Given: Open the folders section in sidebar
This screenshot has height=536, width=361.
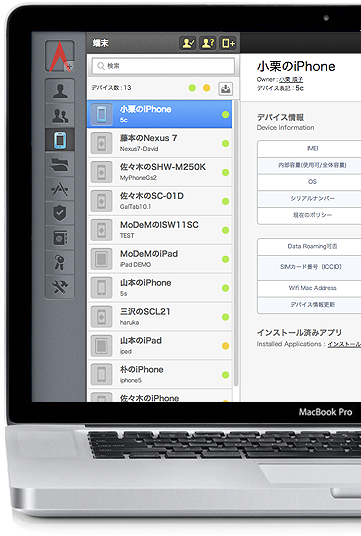Looking at the screenshot, I should (60, 165).
